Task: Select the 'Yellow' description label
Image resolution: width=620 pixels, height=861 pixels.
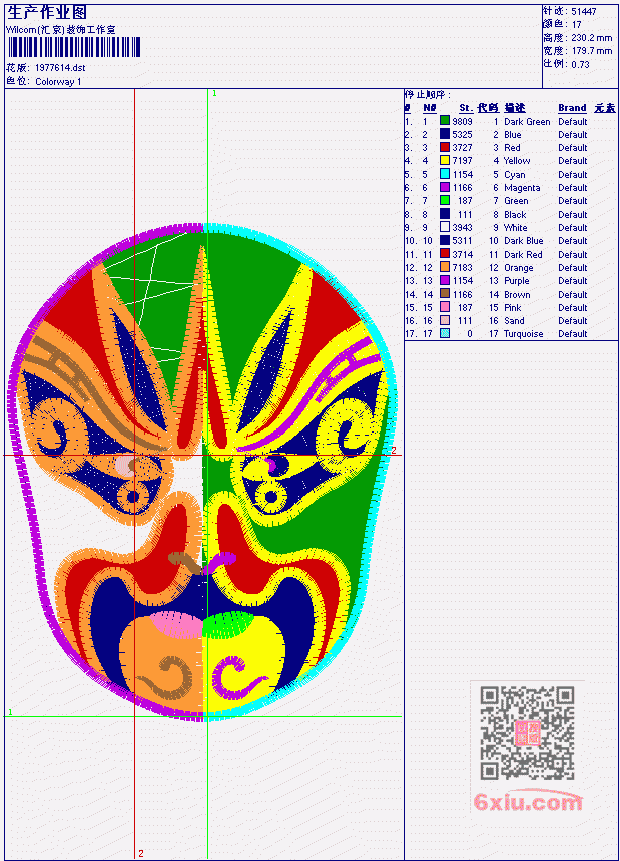Action: coord(517,161)
